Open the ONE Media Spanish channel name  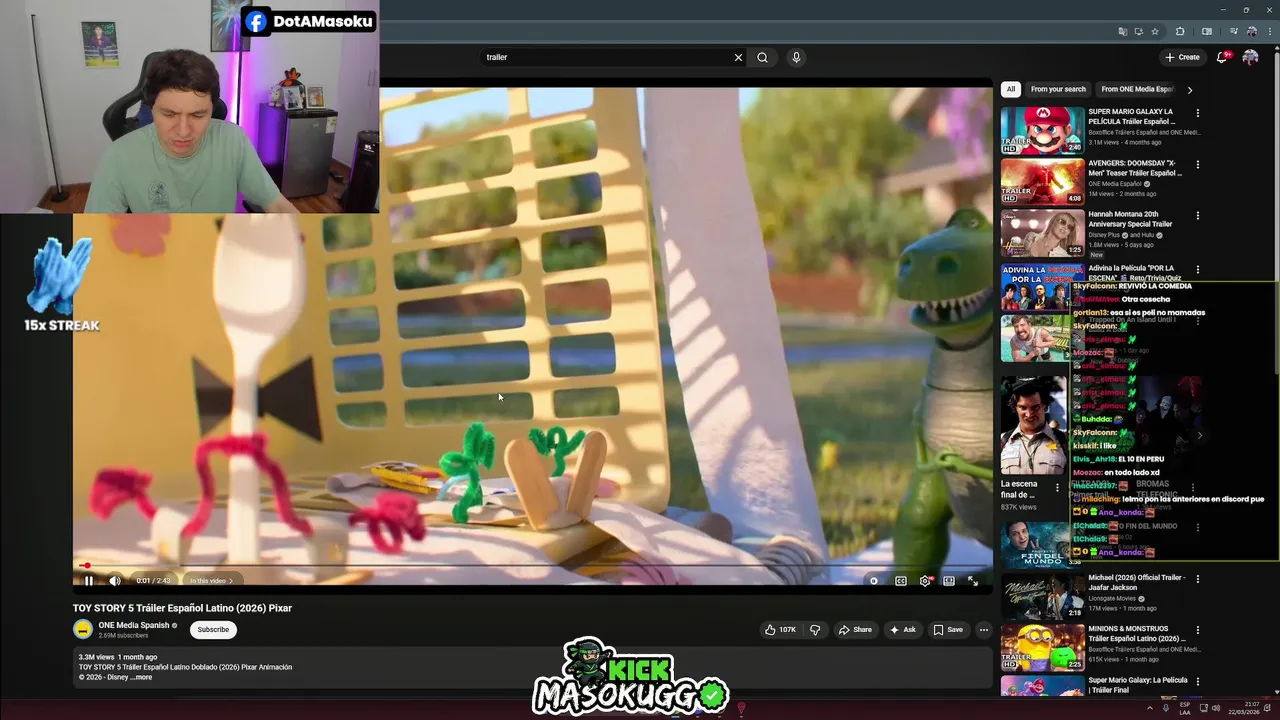coord(134,625)
